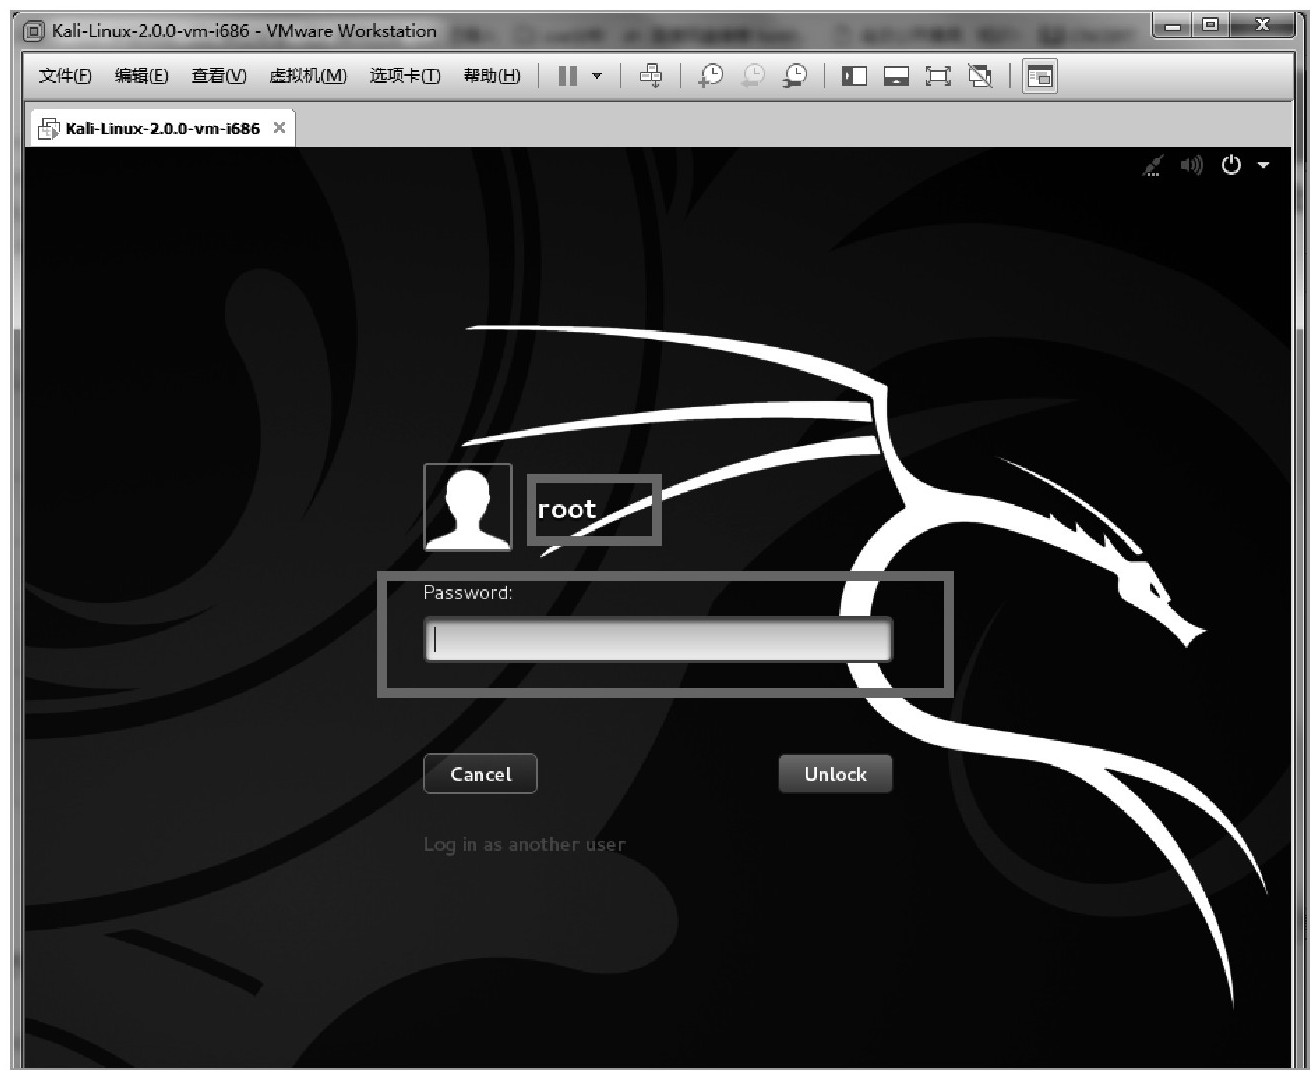This screenshot has width=1312, height=1075.
Task: Click the revert to snapshot toolbar icon
Action: coord(753,76)
